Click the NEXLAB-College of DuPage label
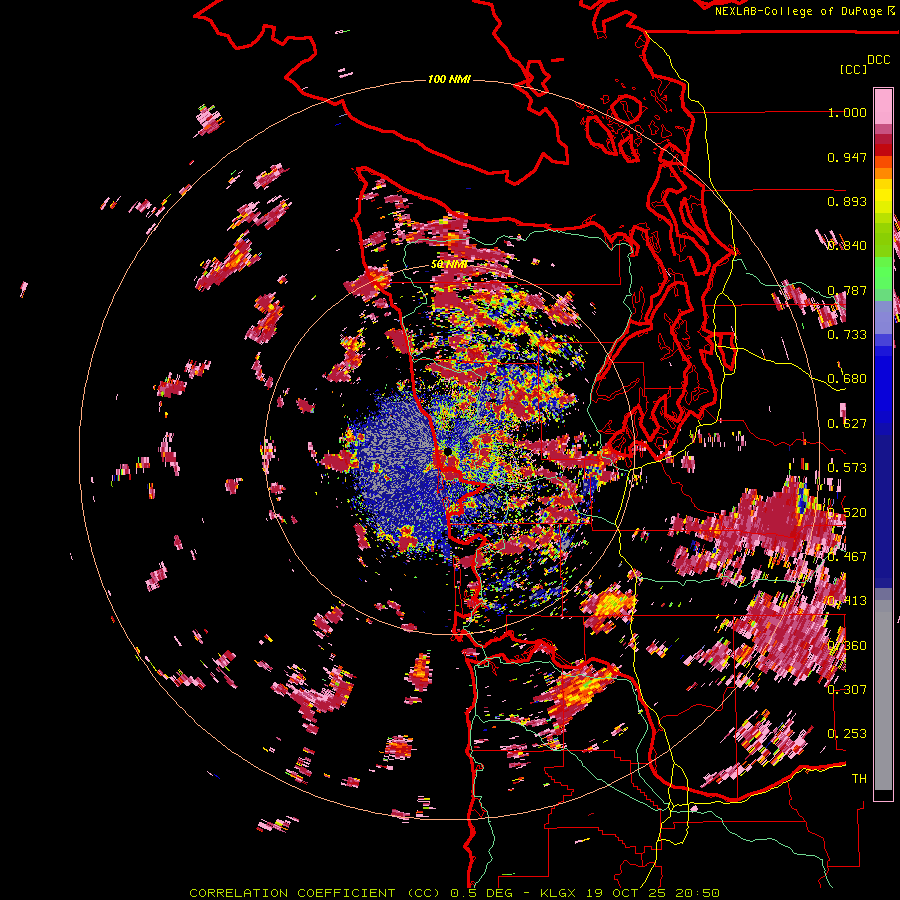Viewport: 900px width, 900px height. tap(804, 11)
